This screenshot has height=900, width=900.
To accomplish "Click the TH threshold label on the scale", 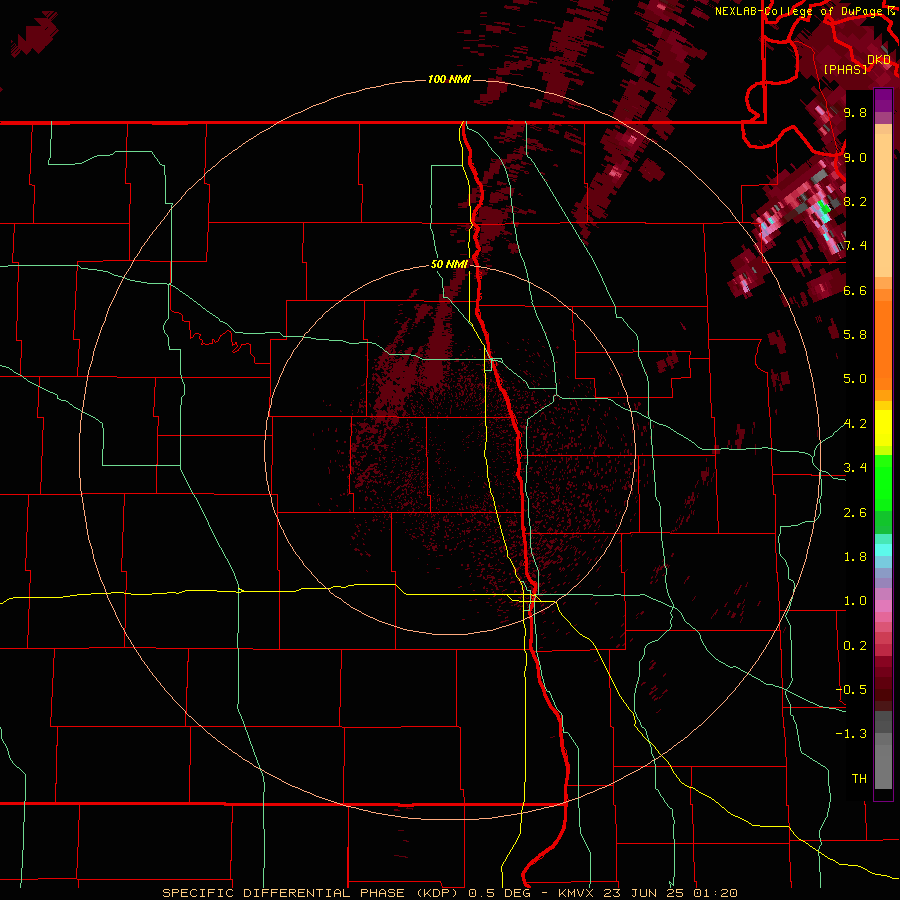I will 859,779.
